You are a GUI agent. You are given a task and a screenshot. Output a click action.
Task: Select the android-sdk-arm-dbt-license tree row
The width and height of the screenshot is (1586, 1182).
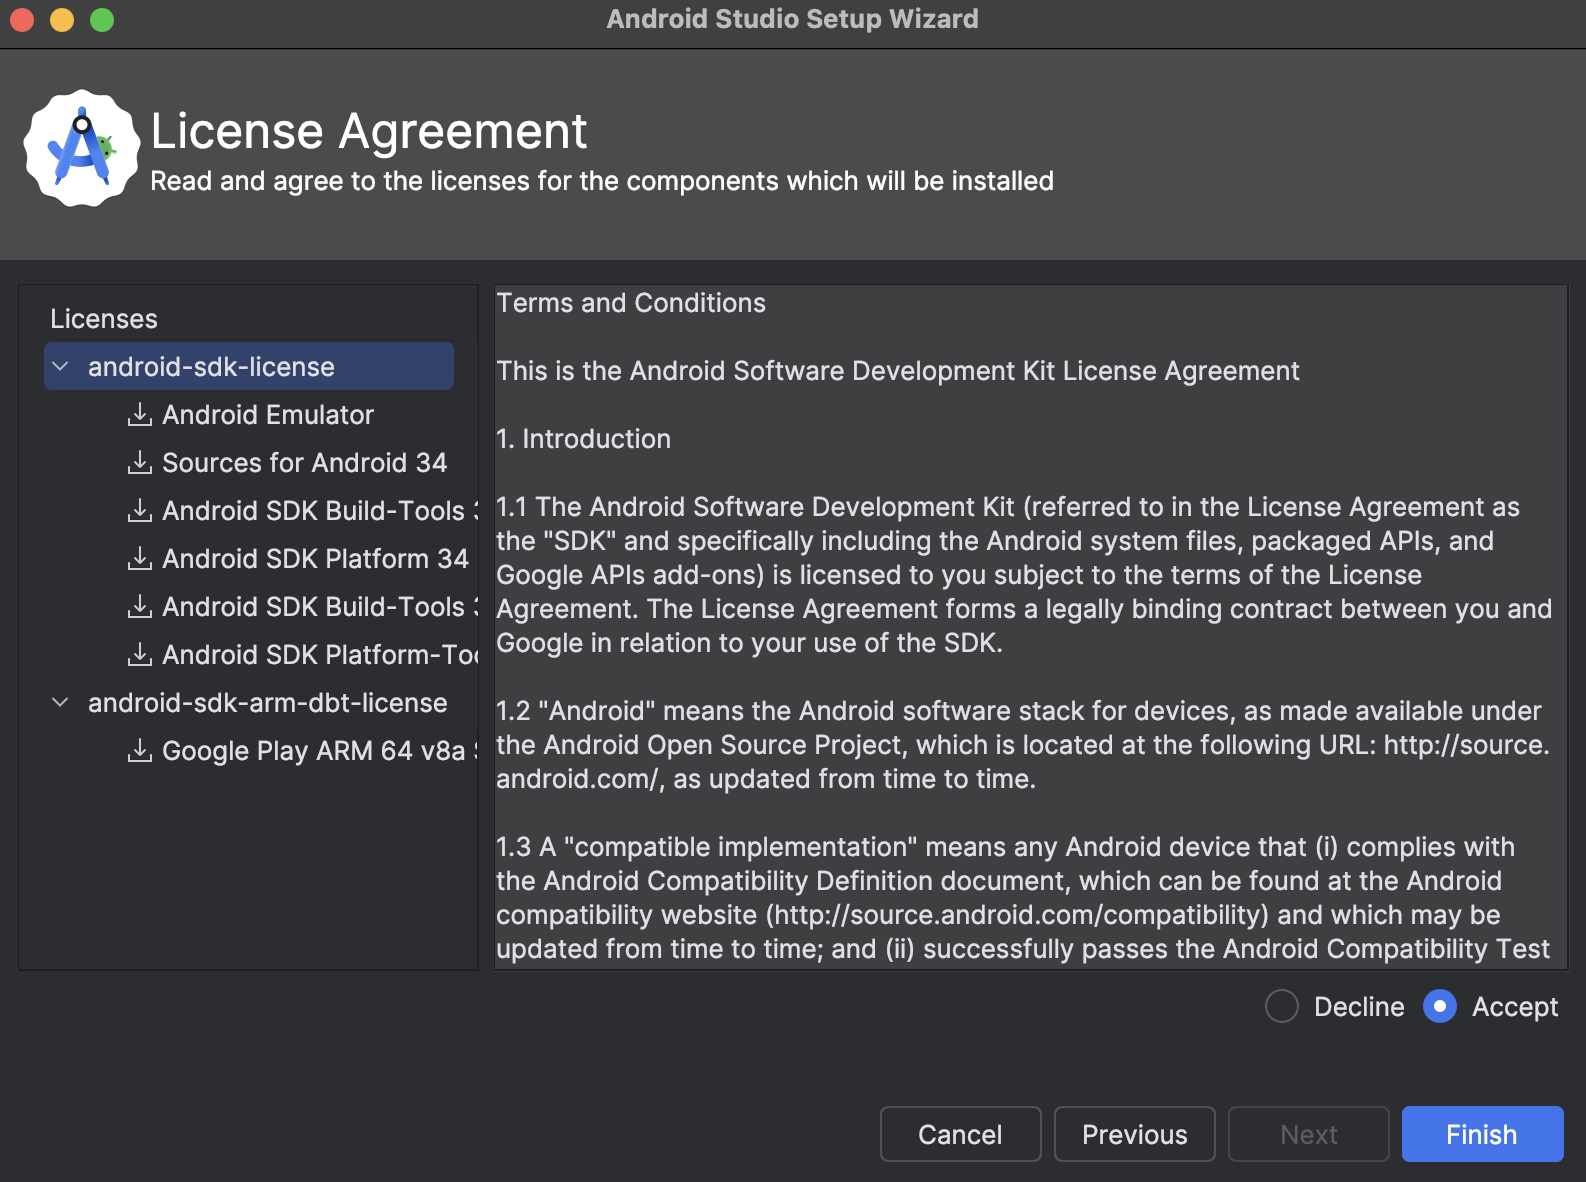[x=249, y=702]
